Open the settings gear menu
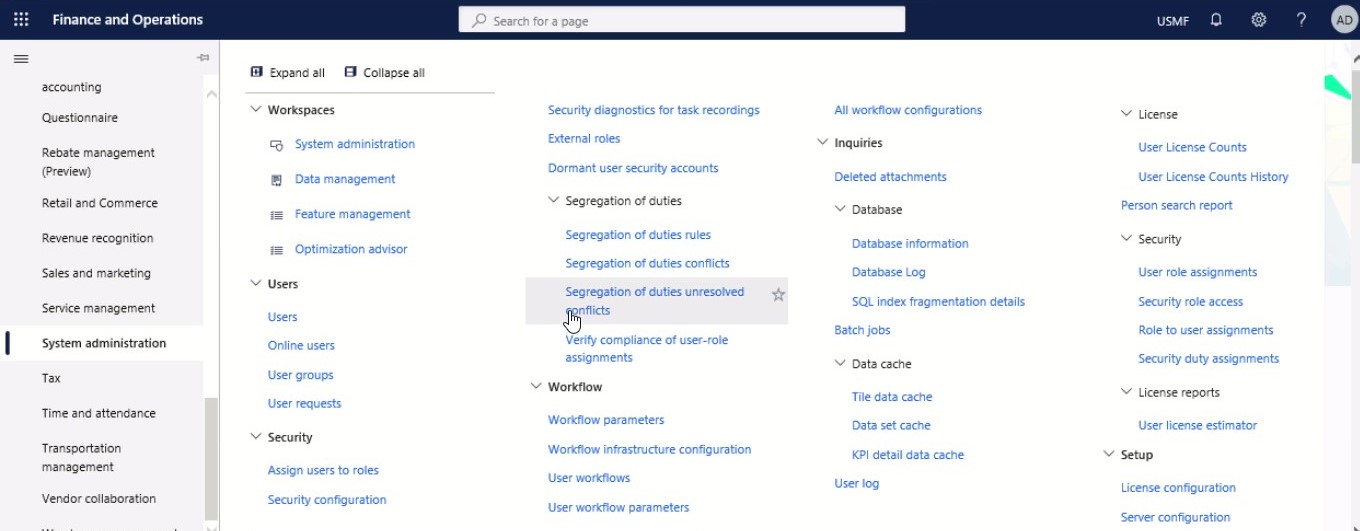 [x=1259, y=19]
